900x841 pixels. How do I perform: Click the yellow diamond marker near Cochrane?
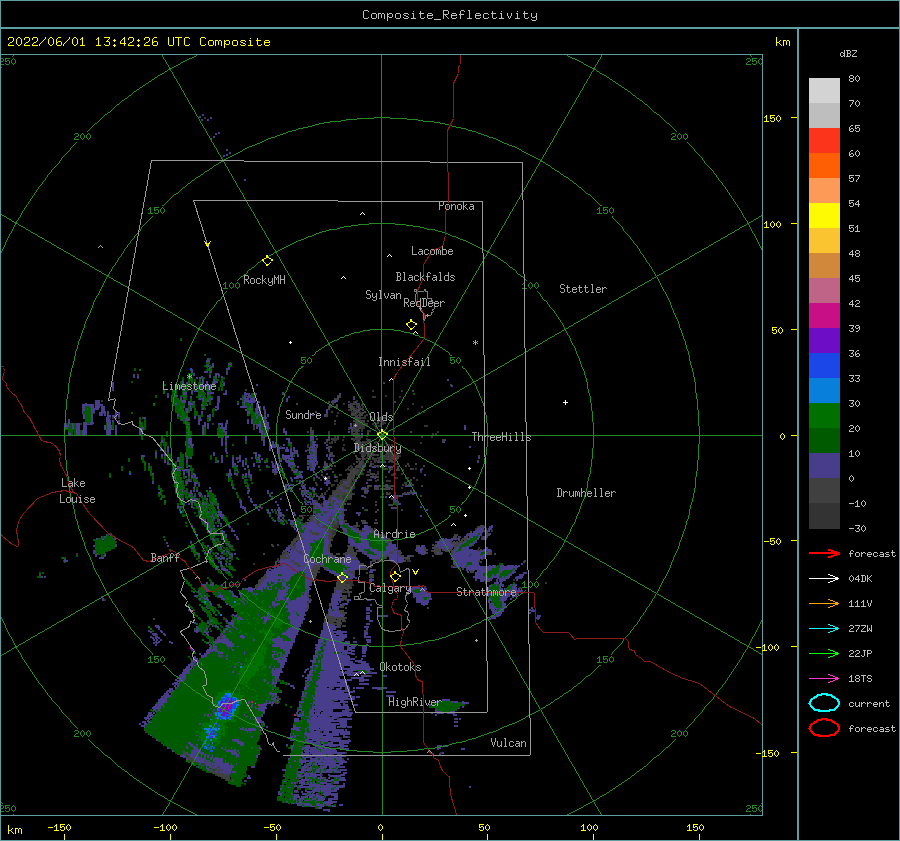[342, 578]
